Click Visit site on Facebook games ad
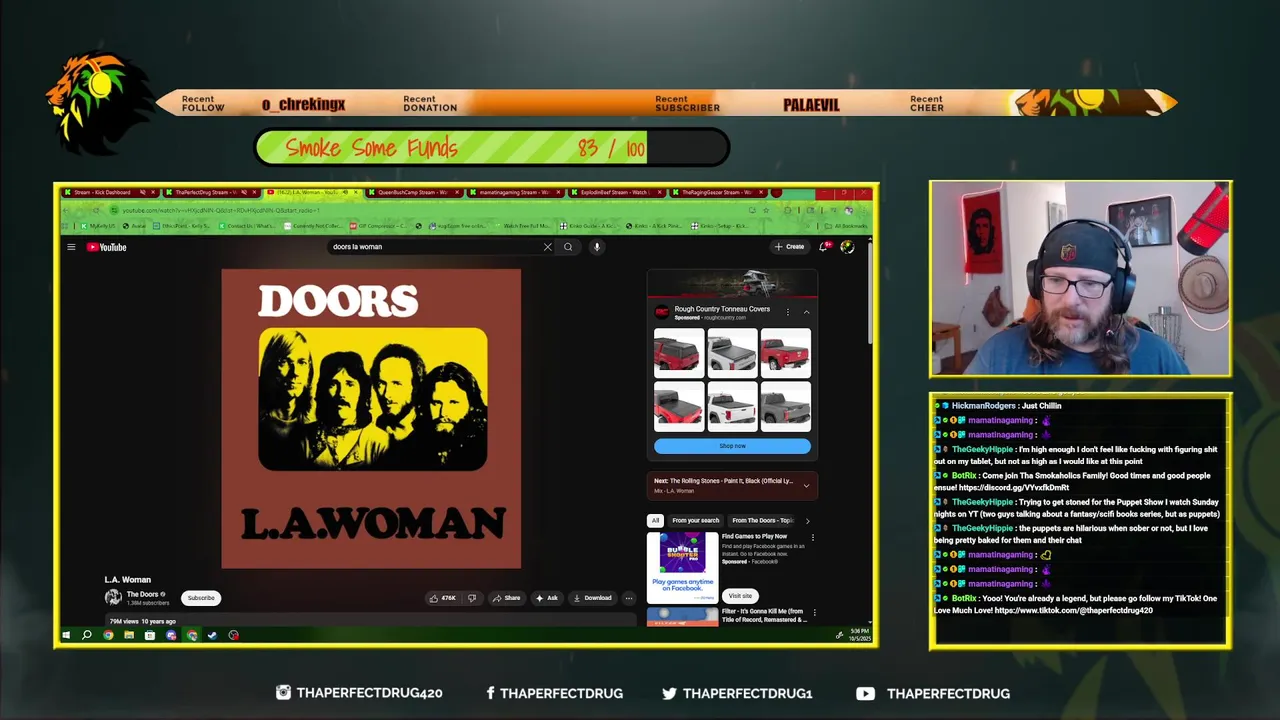 tap(739, 596)
